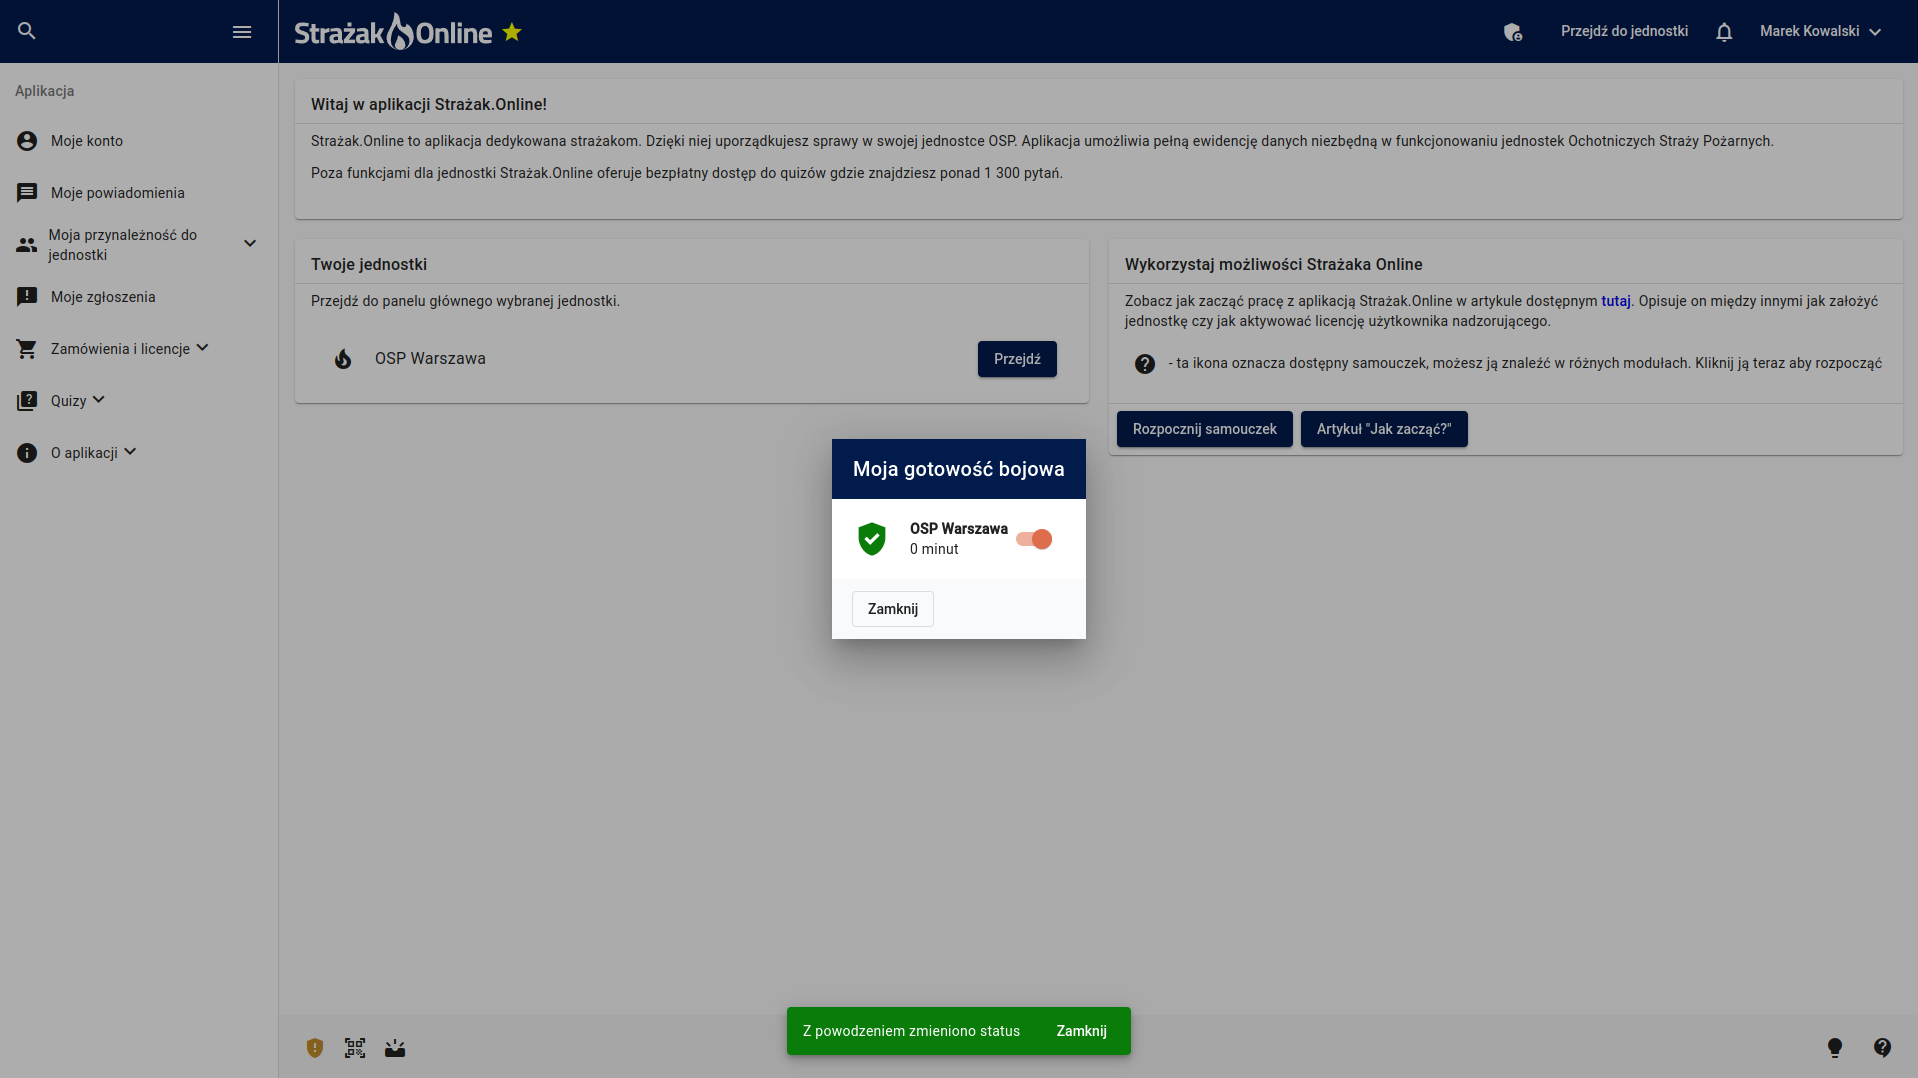Click the bottom bar shield warning icon

point(315,1048)
